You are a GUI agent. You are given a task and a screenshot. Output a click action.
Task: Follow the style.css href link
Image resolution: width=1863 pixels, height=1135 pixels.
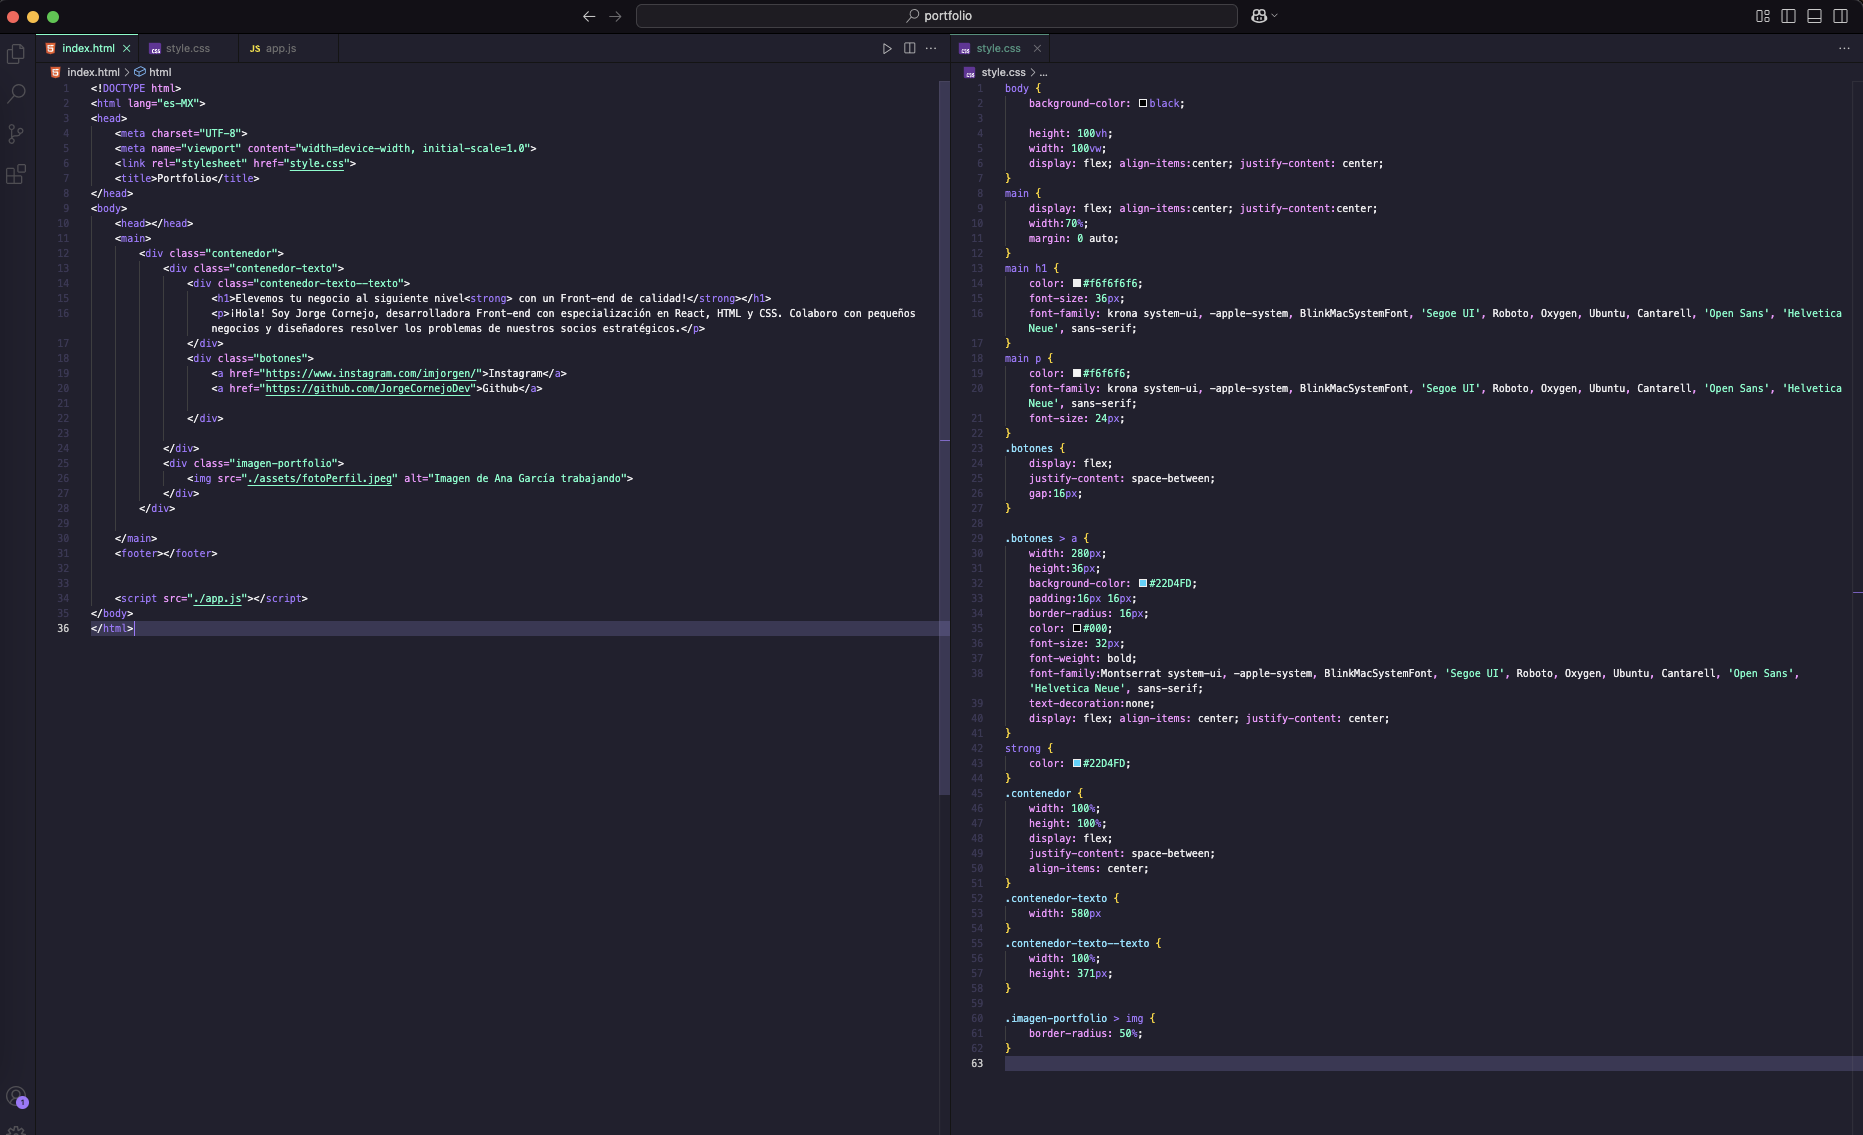[317, 163]
